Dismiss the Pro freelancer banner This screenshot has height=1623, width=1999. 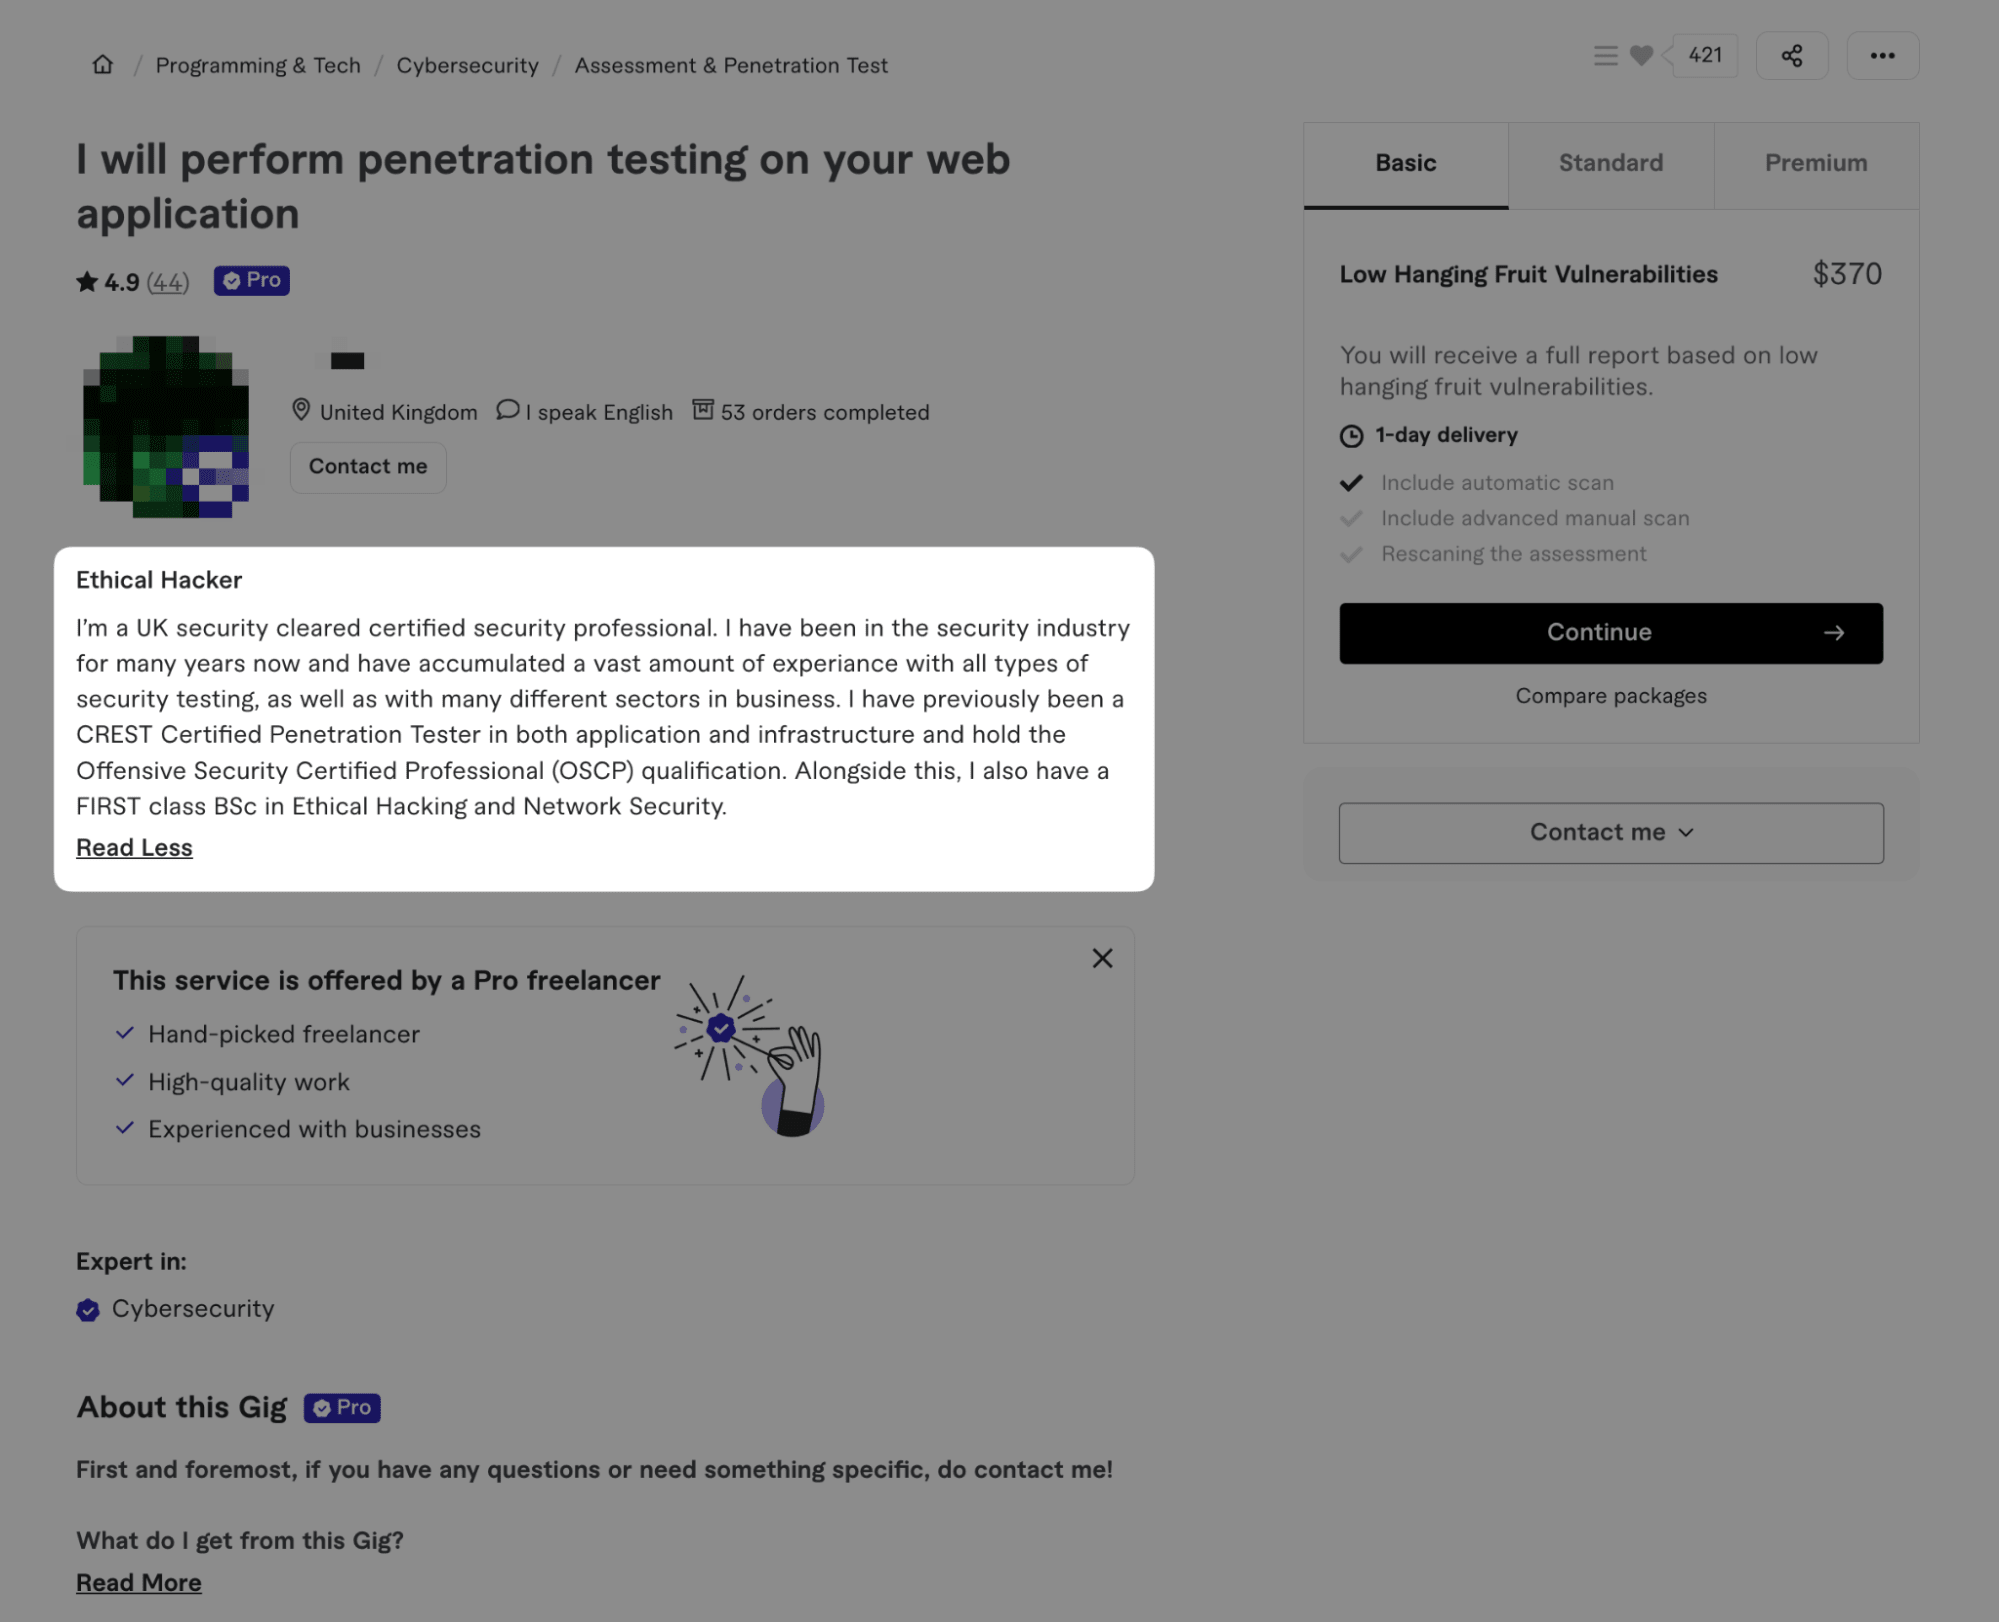1102,959
